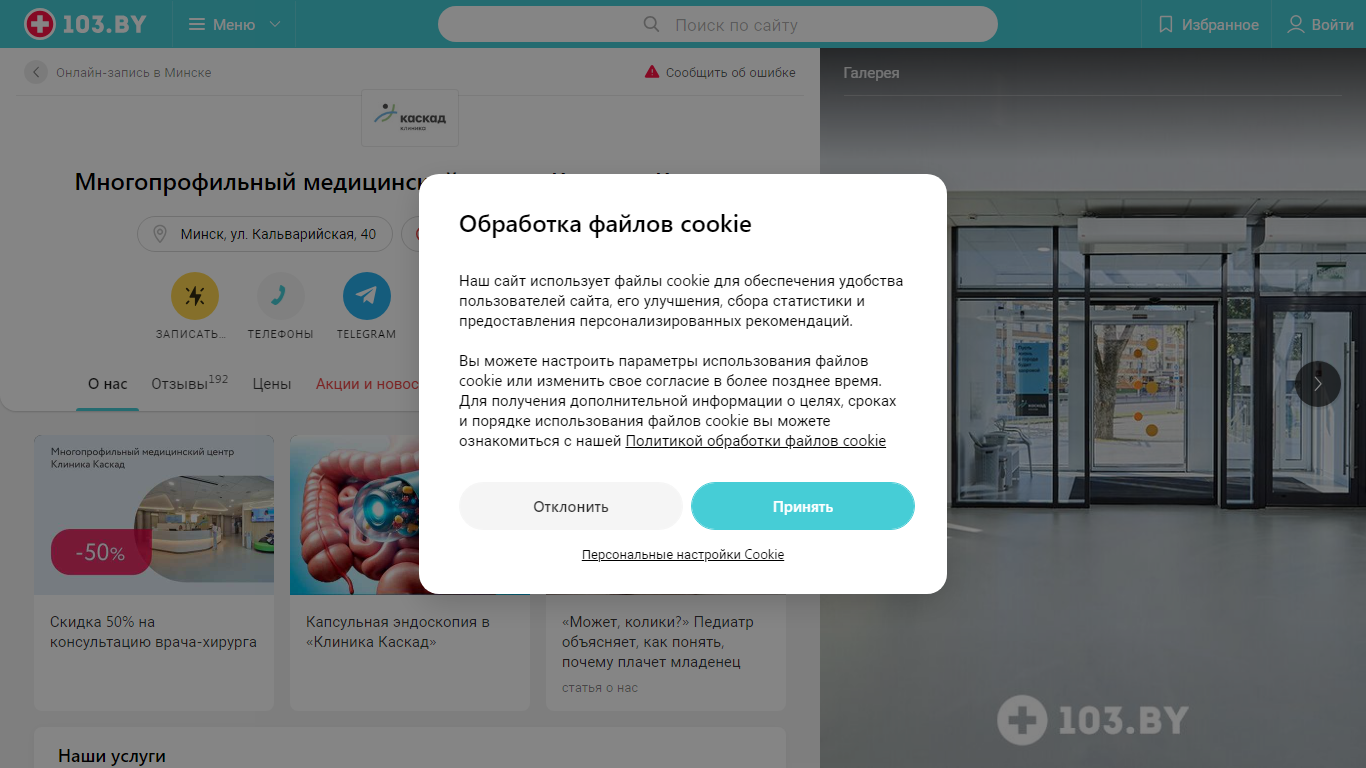Open the hamburger Меню icon
1366x768 pixels.
coord(197,24)
